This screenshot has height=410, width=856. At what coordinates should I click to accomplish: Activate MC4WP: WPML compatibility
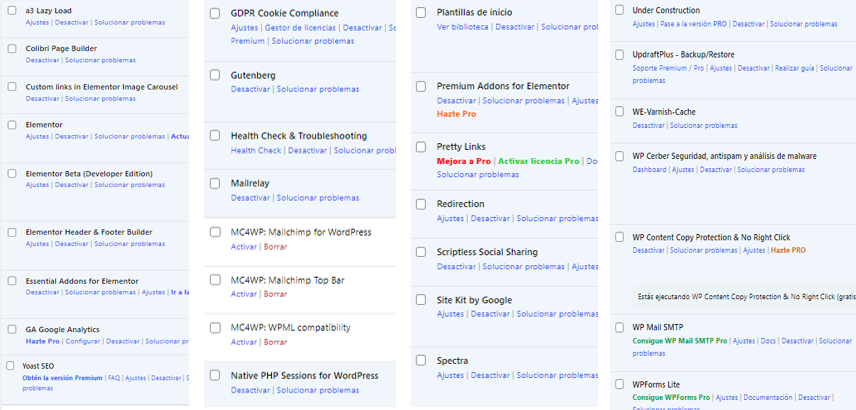243,342
